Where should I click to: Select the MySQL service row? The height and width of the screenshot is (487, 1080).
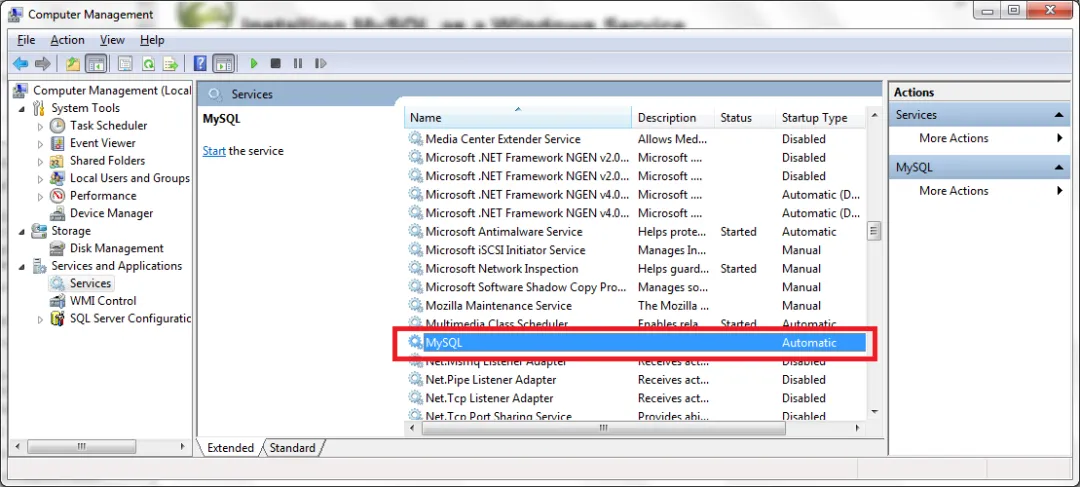pyautogui.click(x=634, y=343)
